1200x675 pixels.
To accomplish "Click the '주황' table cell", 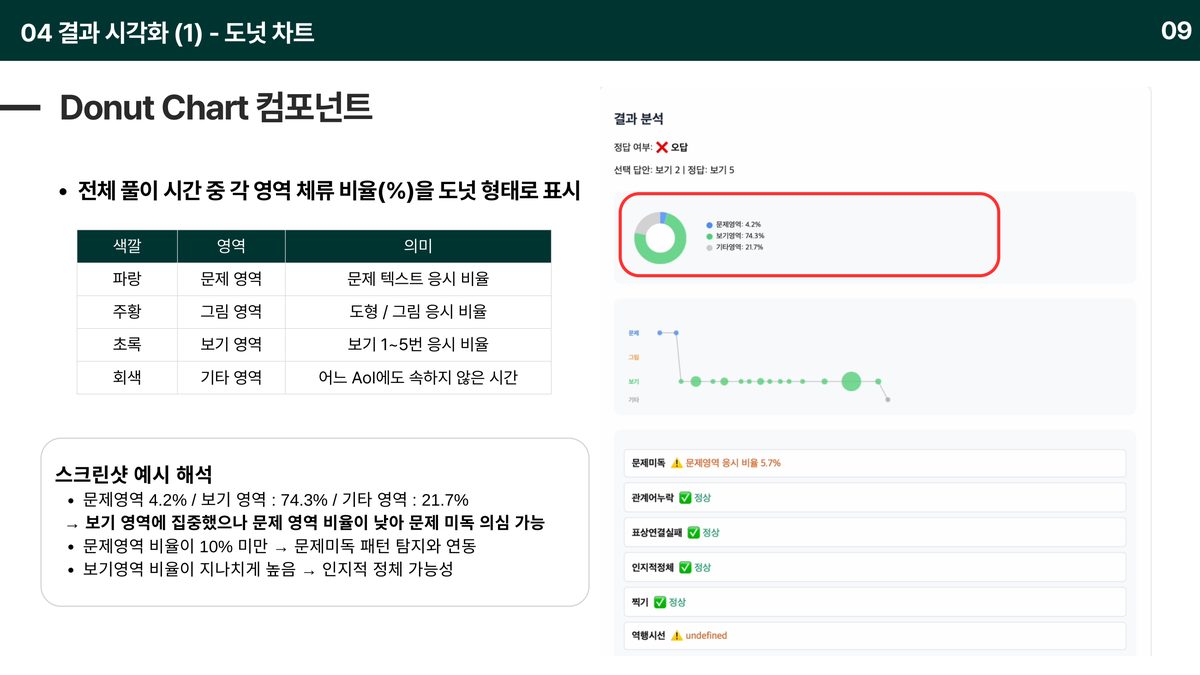I will pyautogui.click(x=127, y=312).
